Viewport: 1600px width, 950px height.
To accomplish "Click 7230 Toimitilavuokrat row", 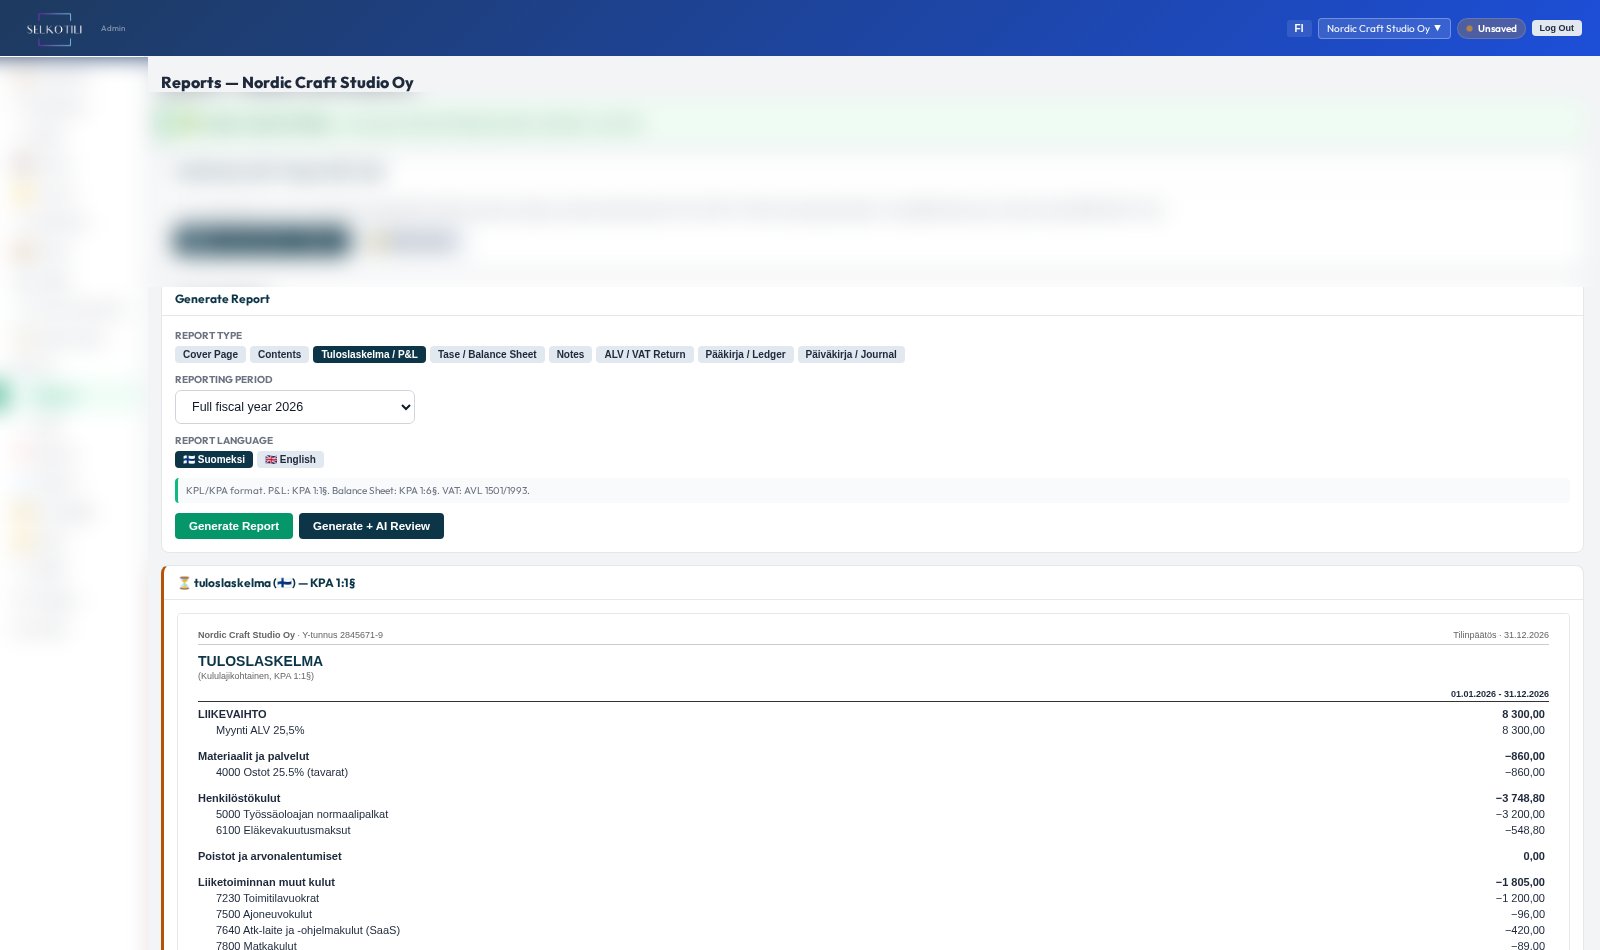I will (873, 898).
